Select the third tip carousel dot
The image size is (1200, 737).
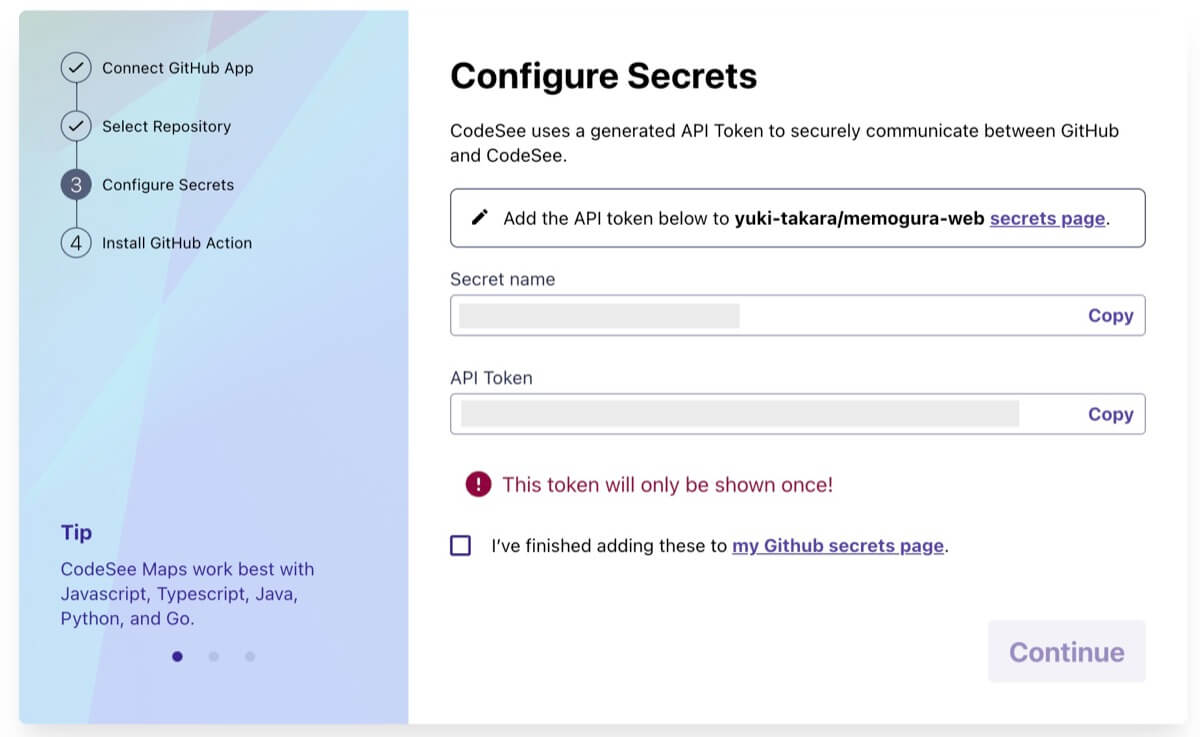250,657
